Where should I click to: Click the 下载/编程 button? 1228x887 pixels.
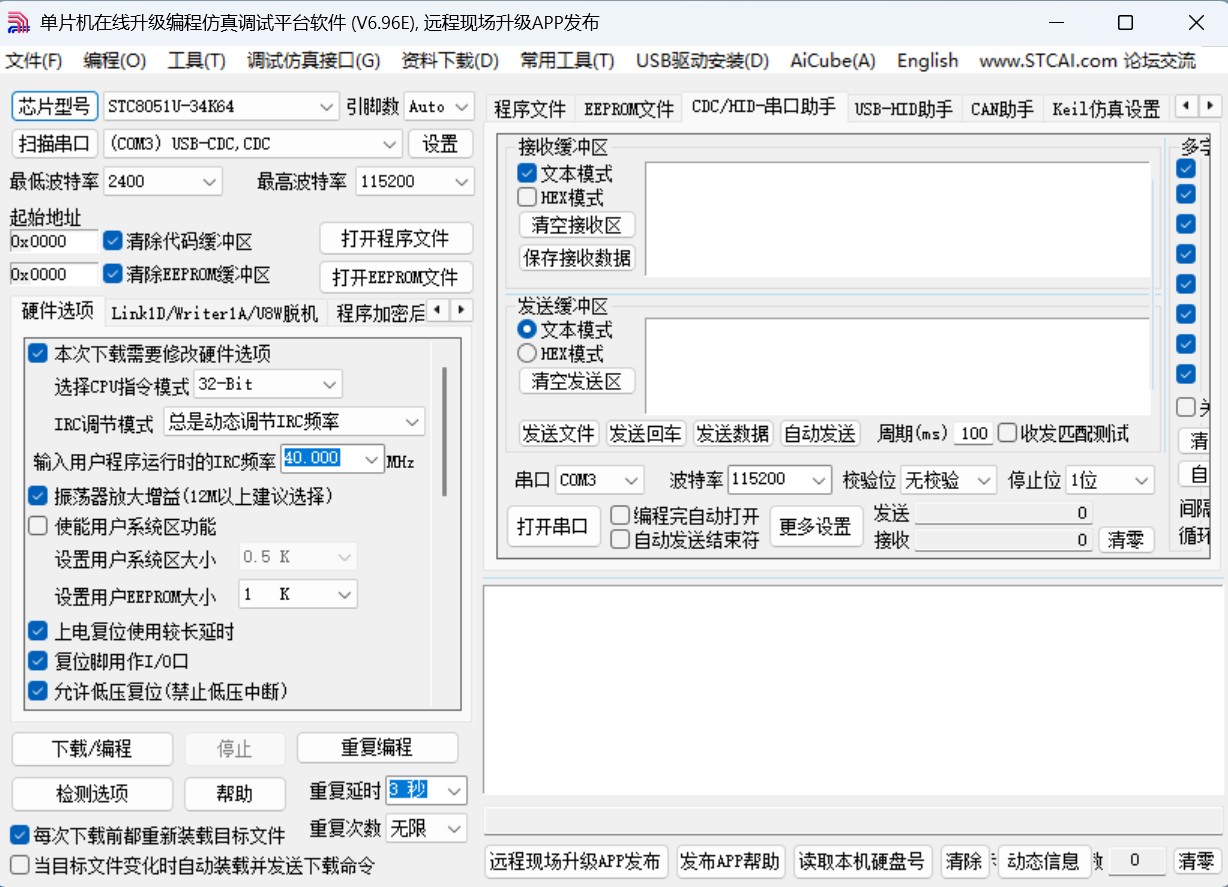(x=91, y=747)
